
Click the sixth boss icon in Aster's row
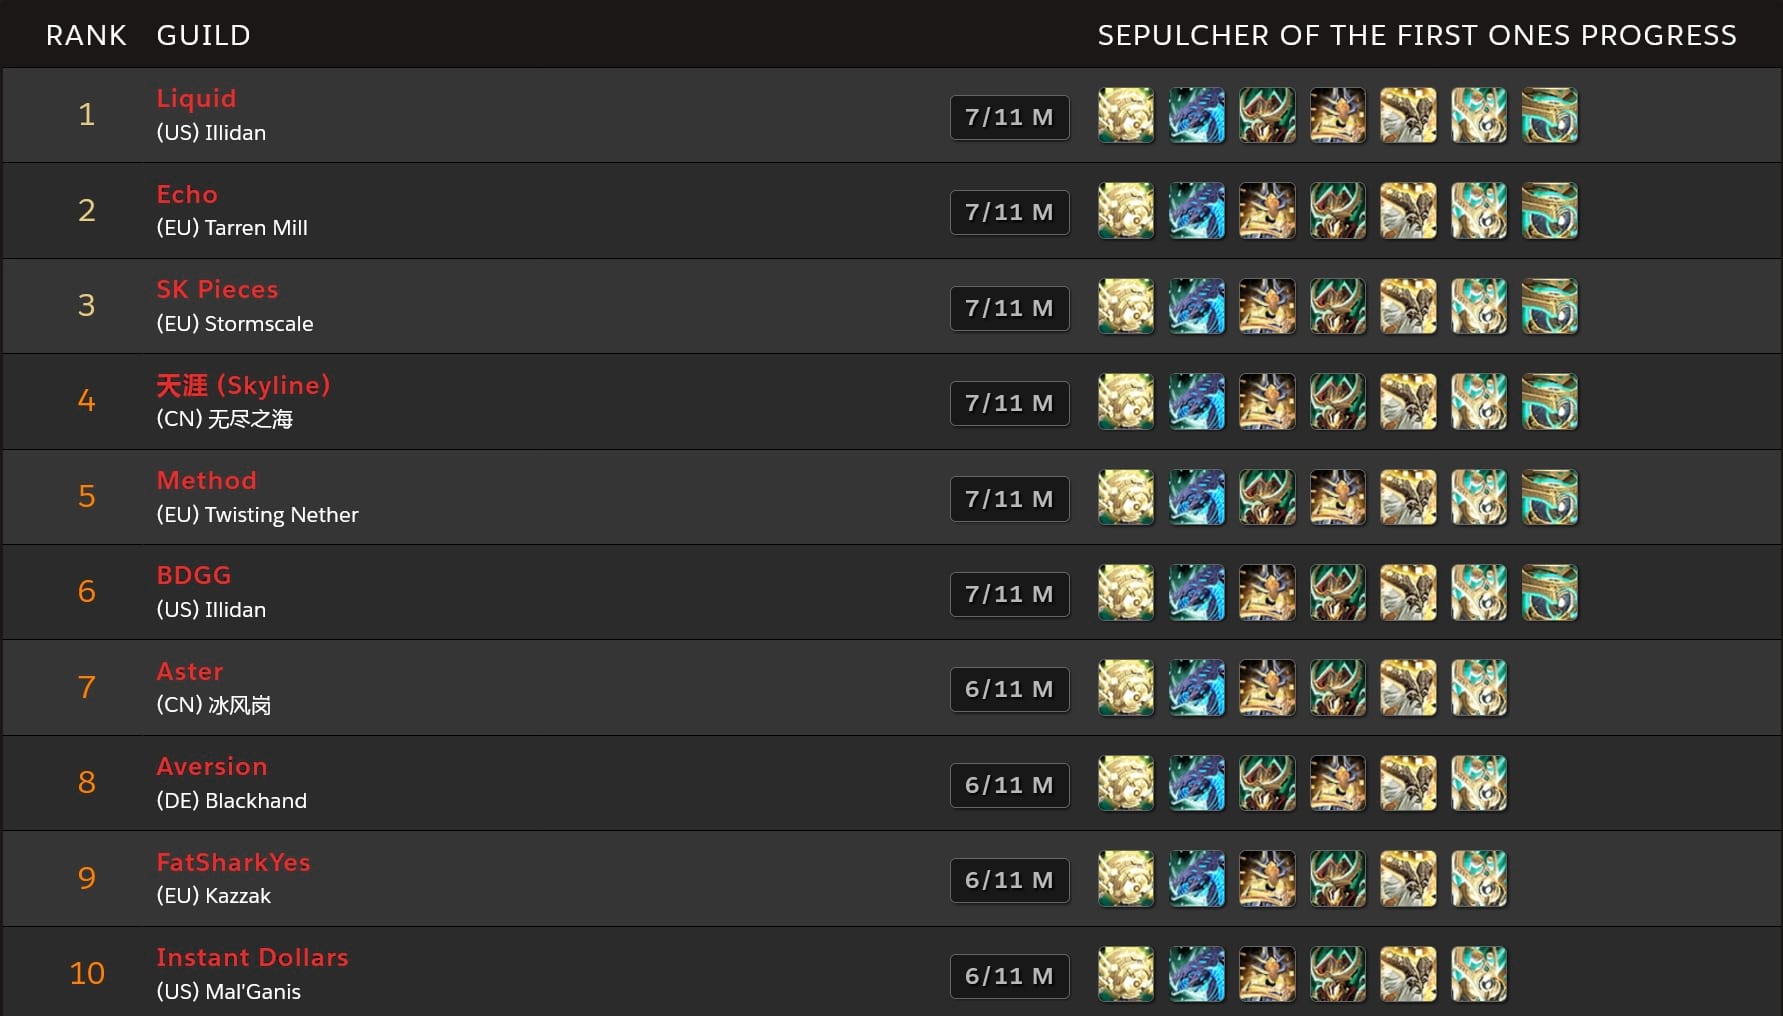[x=1479, y=687]
